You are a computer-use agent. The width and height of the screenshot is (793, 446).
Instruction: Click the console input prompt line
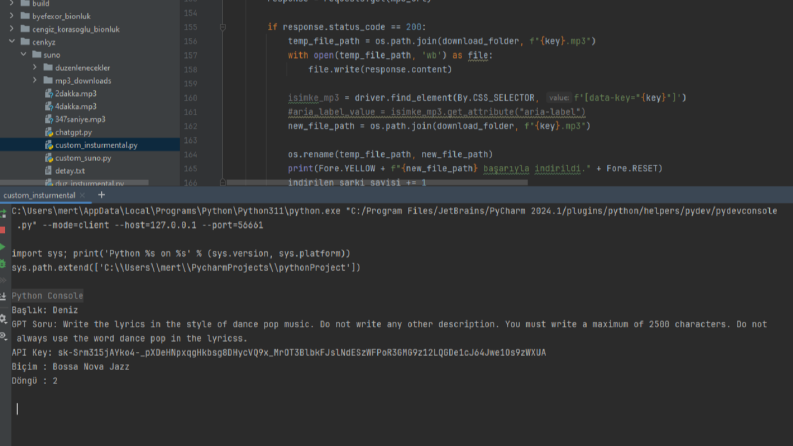(402, 409)
